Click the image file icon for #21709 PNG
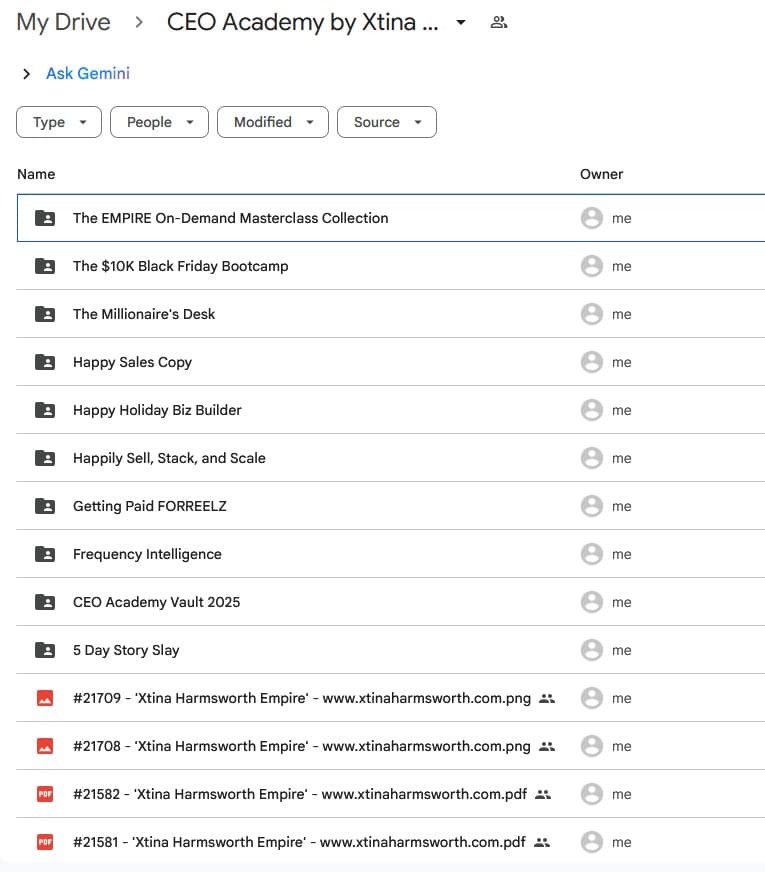 tap(44, 698)
